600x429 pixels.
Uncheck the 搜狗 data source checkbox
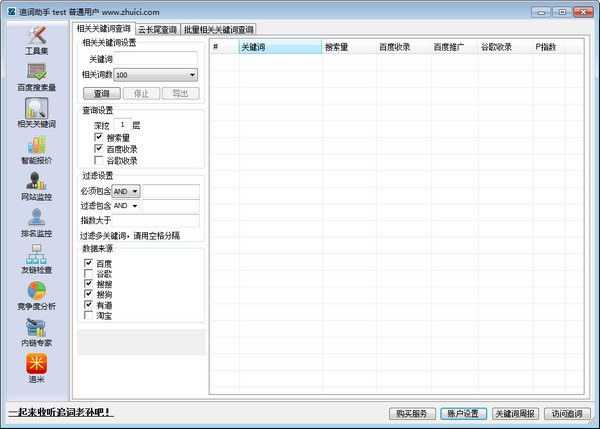pos(88,294)
